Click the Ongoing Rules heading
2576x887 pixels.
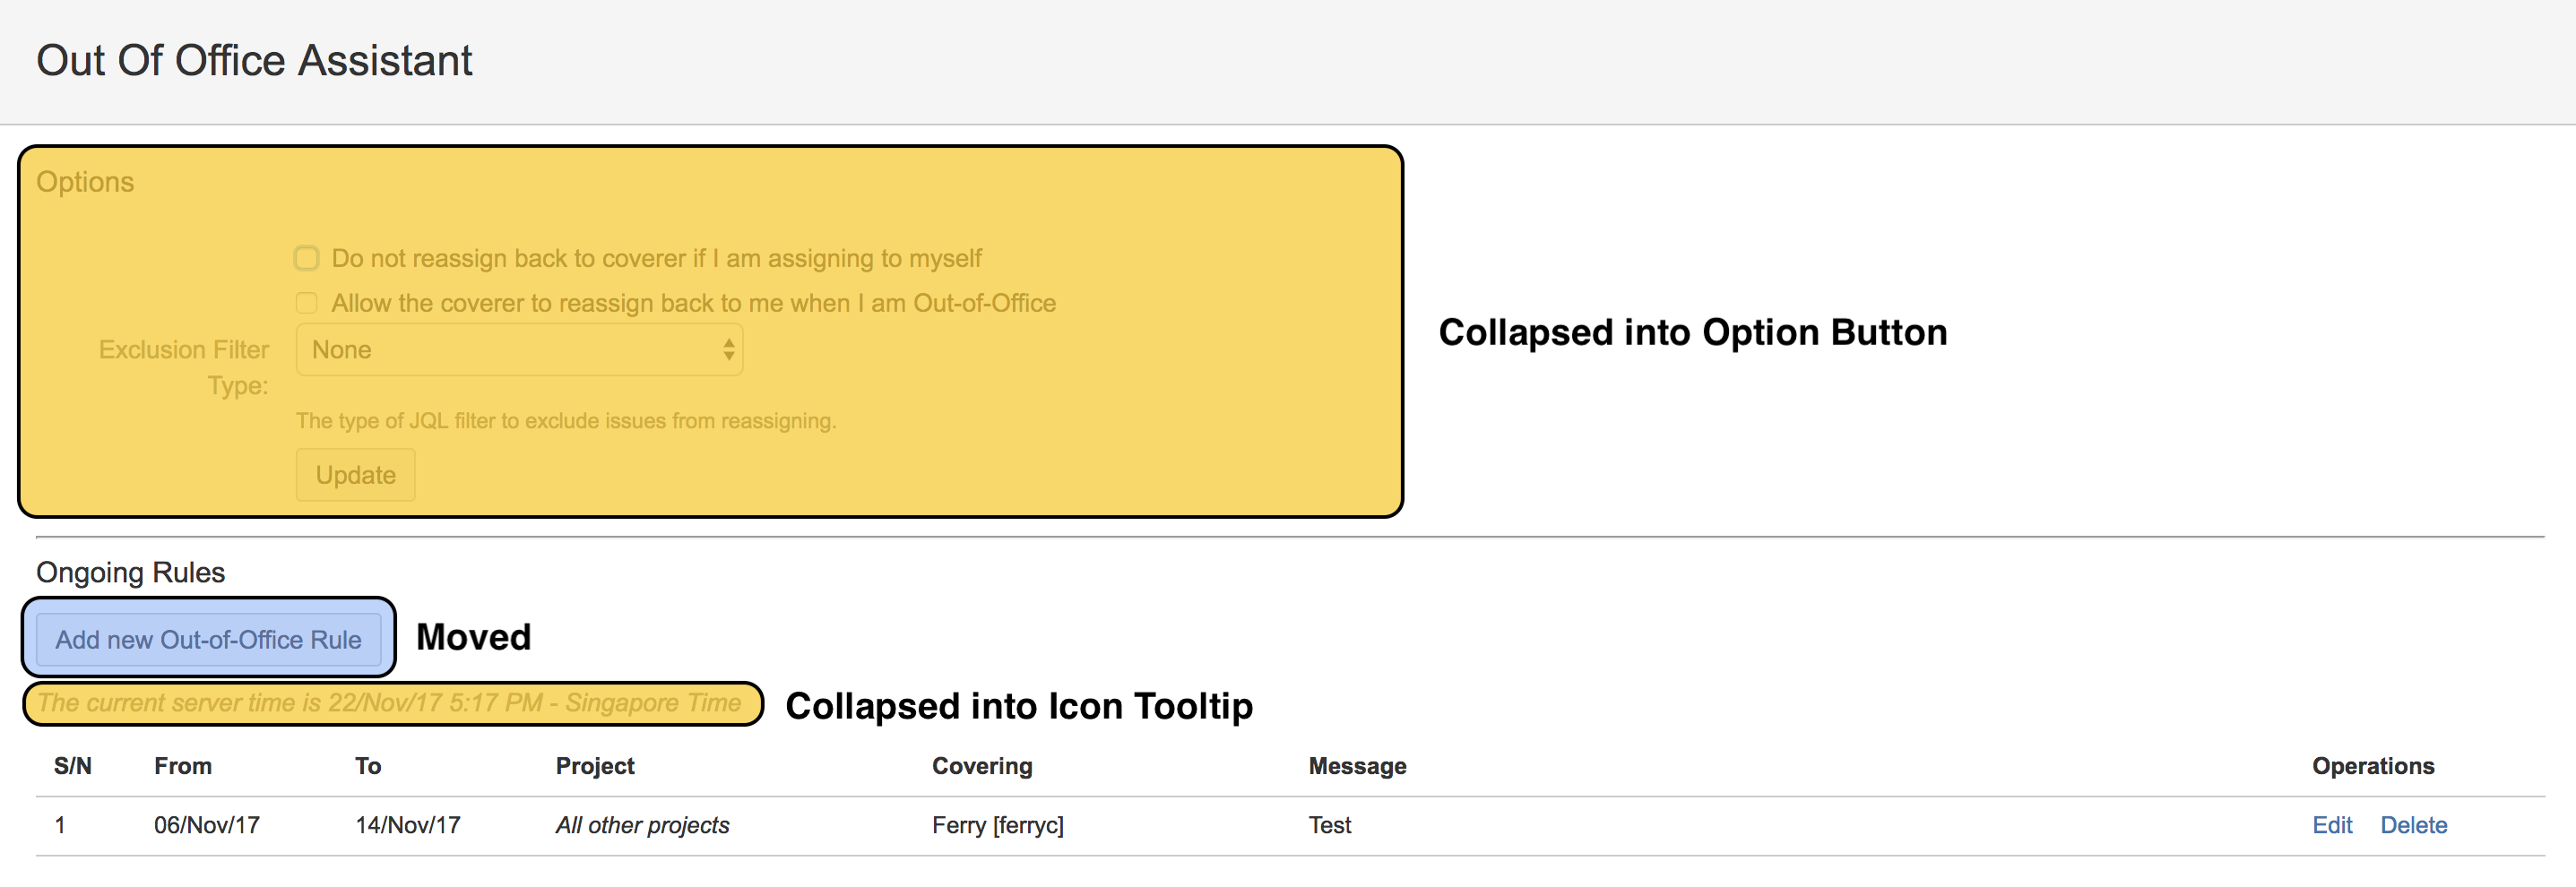coord(131,572)
